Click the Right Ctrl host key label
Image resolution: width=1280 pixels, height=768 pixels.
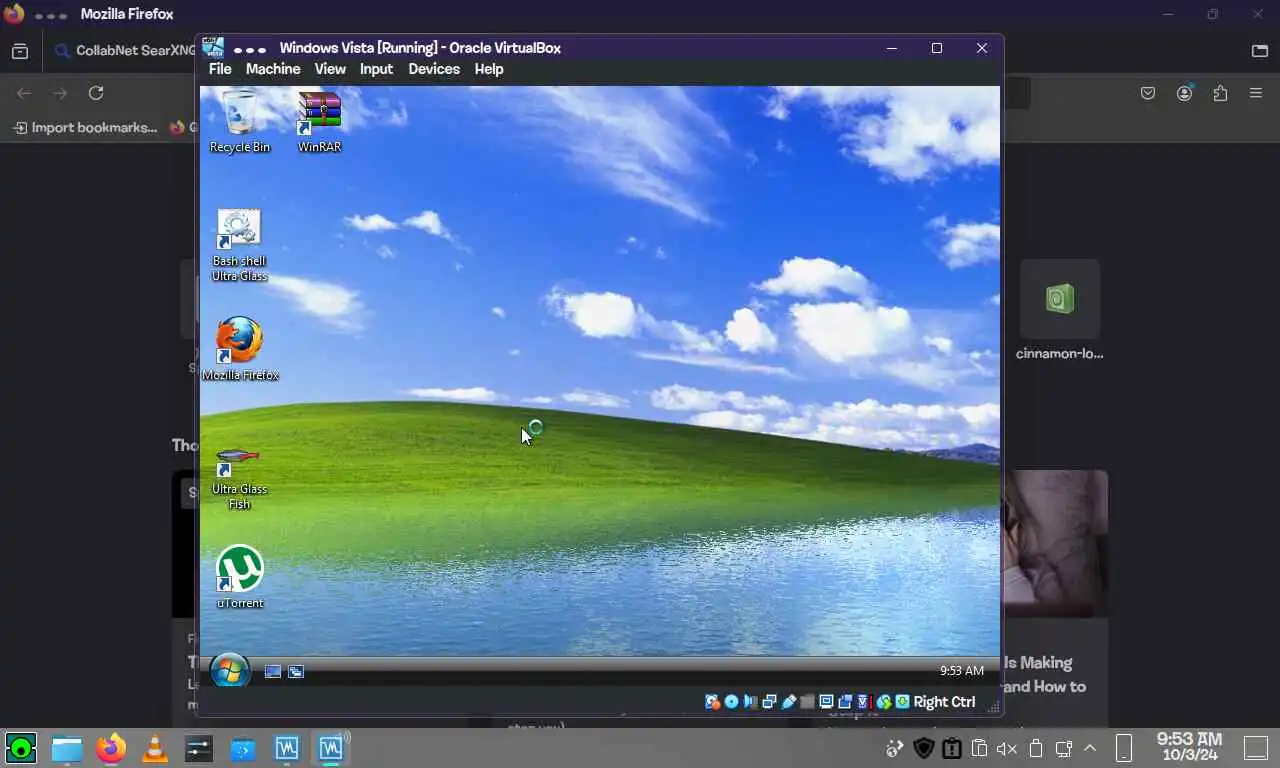click(944, 702)
